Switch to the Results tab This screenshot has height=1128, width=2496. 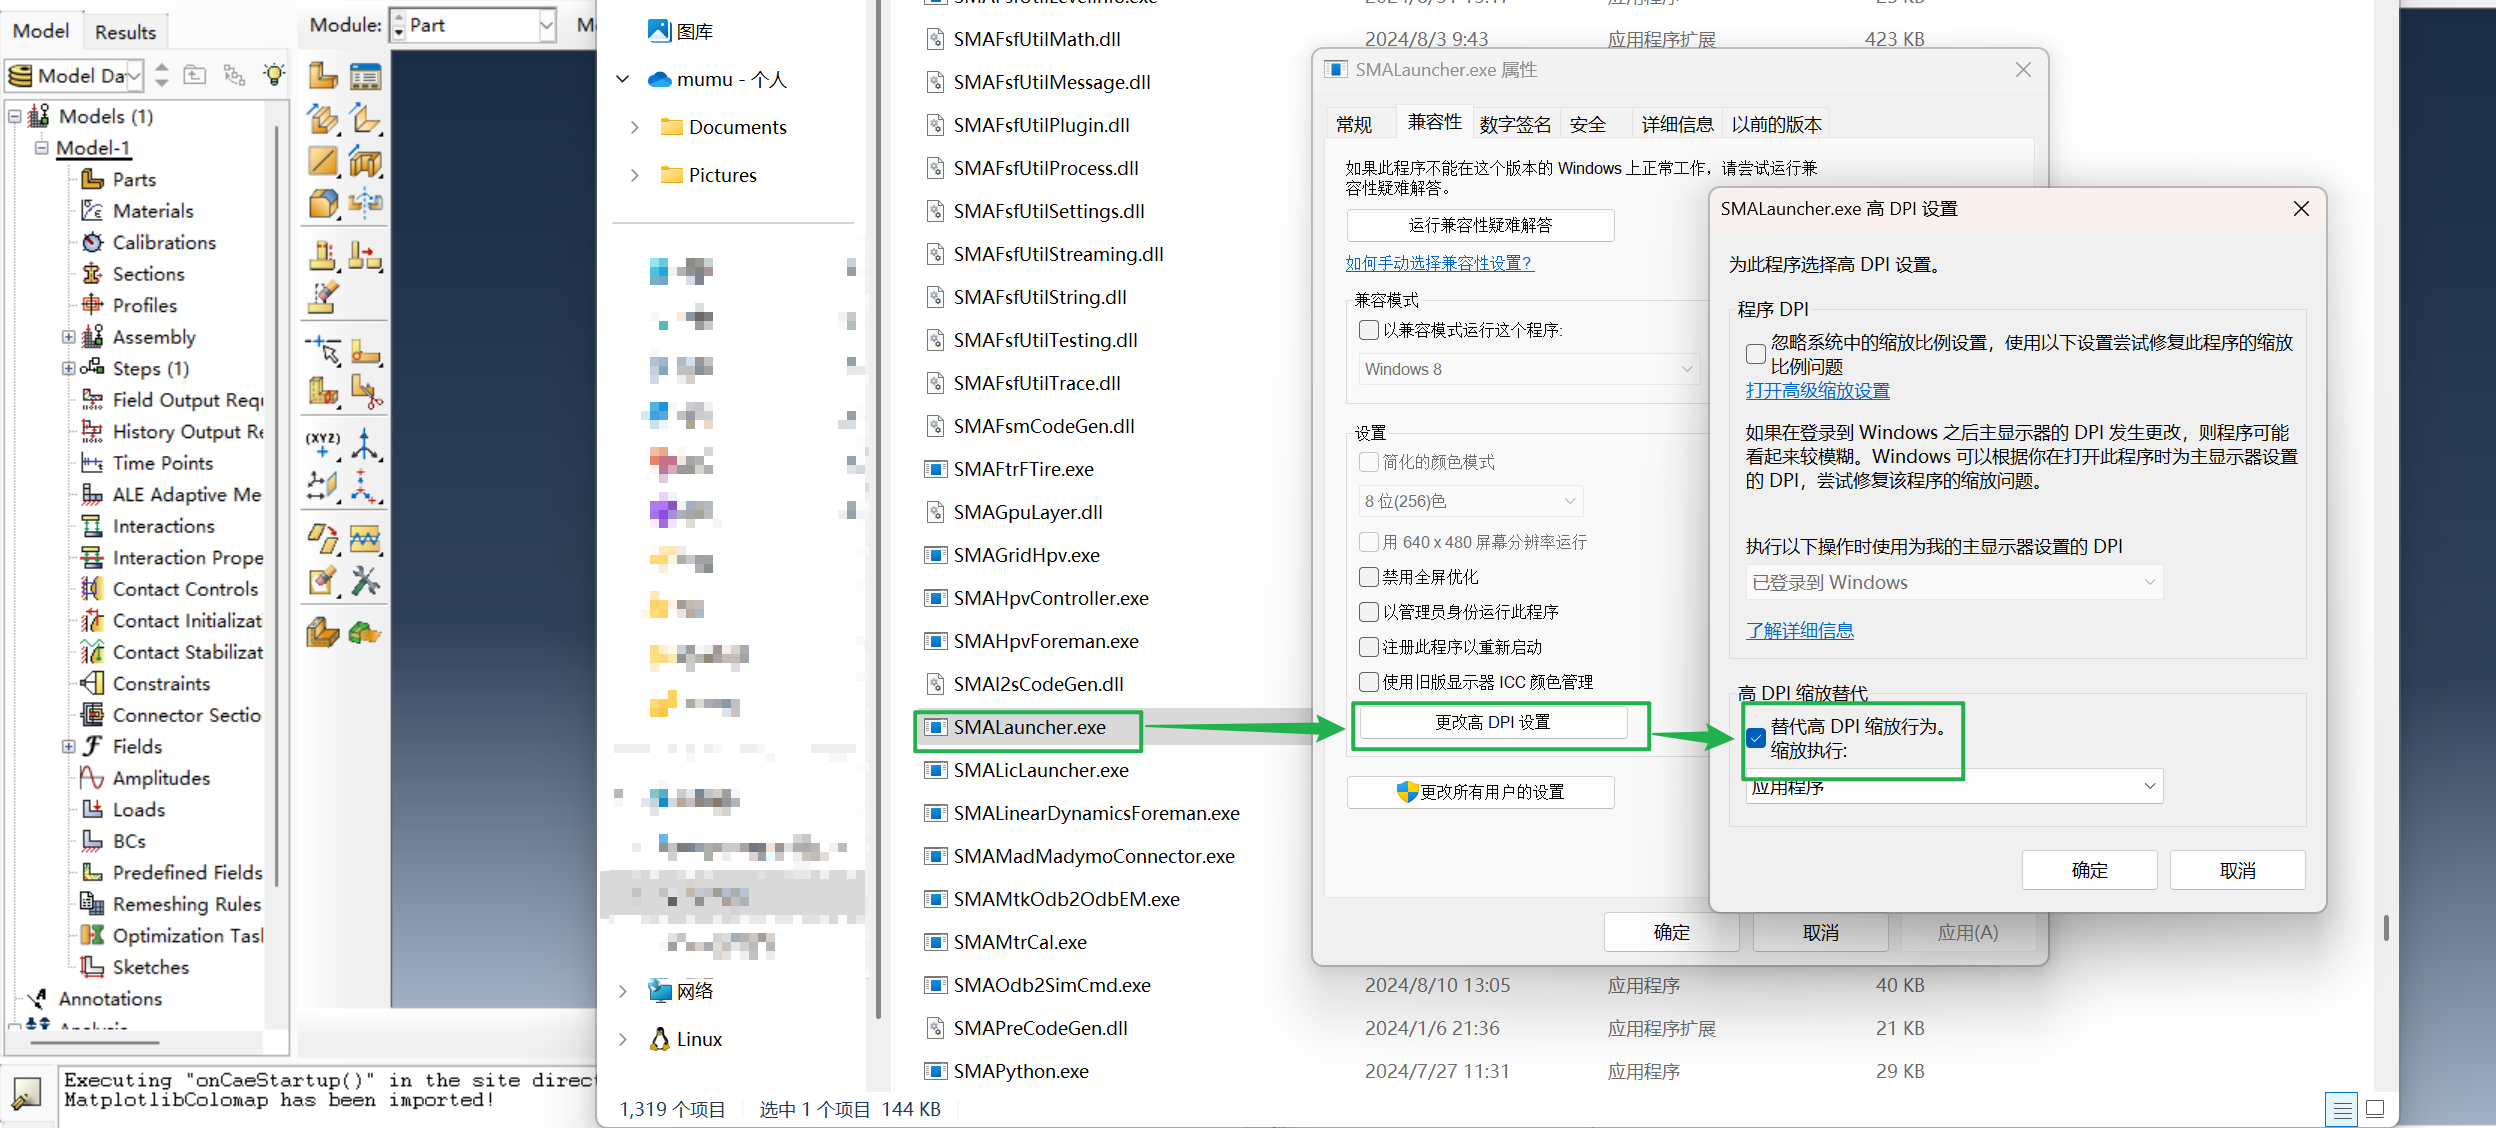125,32
